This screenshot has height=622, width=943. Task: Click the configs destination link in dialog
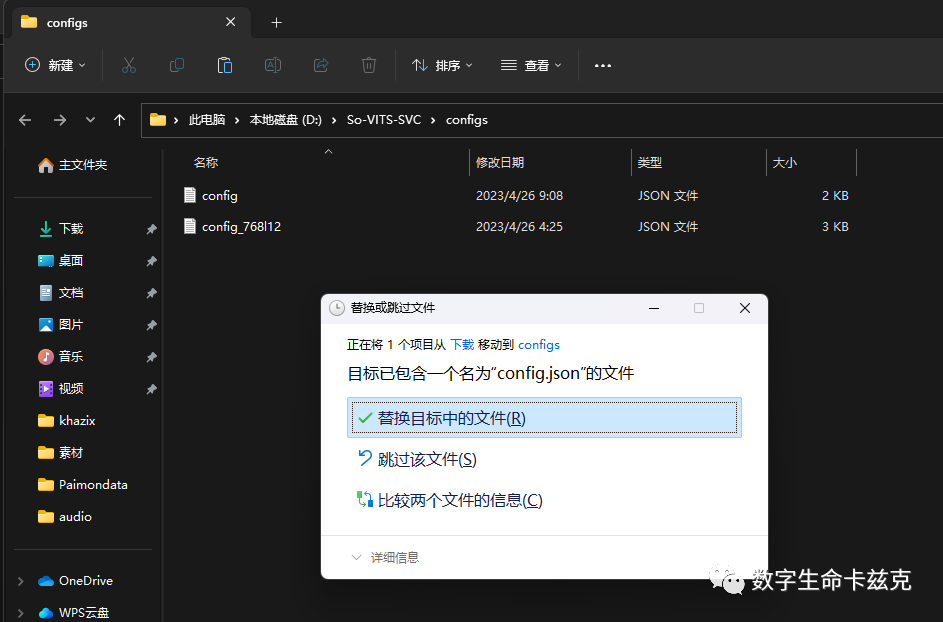pos(539,345)
